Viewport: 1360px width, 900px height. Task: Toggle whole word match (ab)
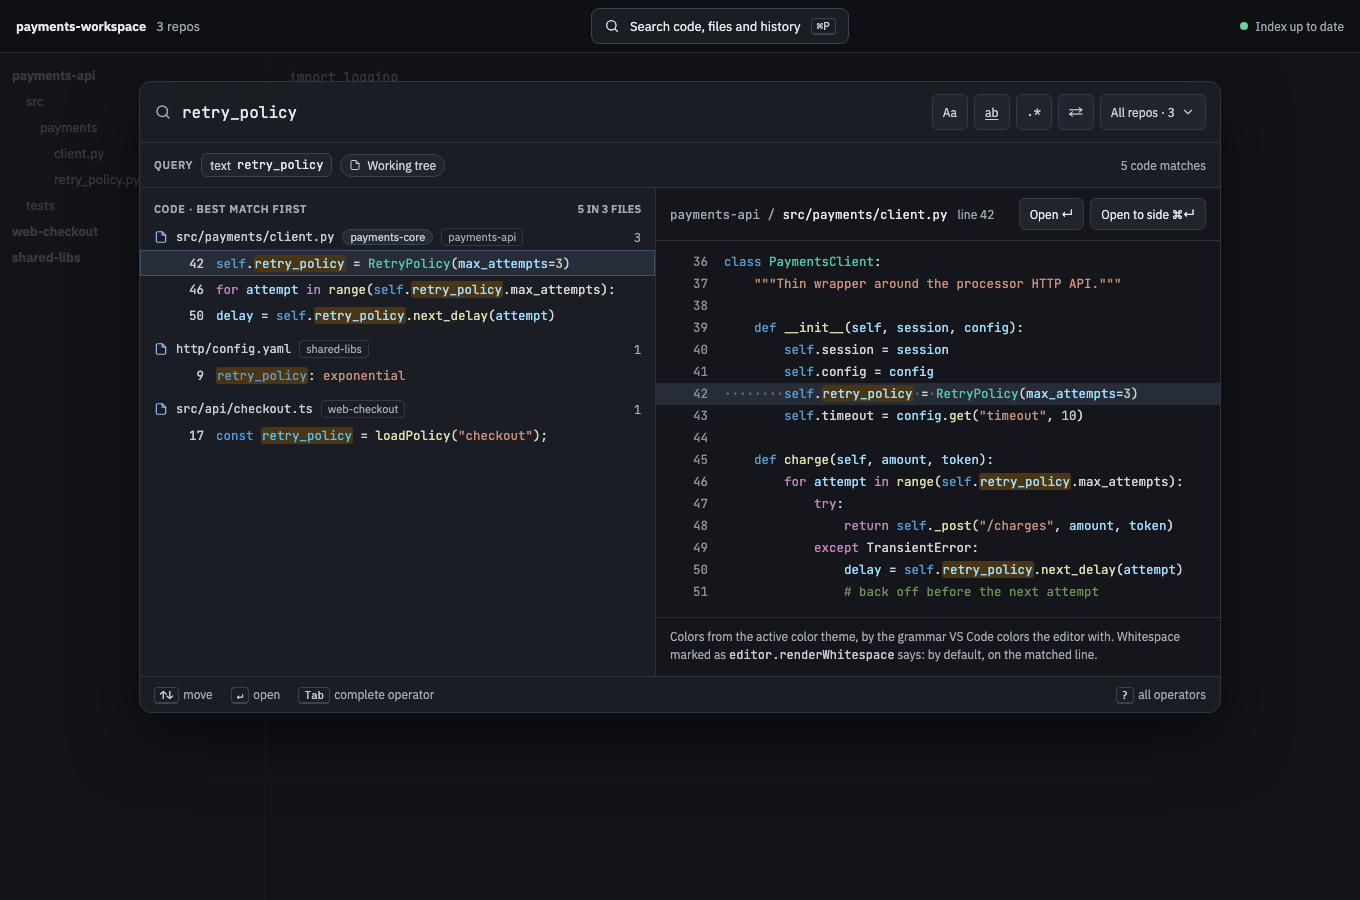[x=991, y=113]
